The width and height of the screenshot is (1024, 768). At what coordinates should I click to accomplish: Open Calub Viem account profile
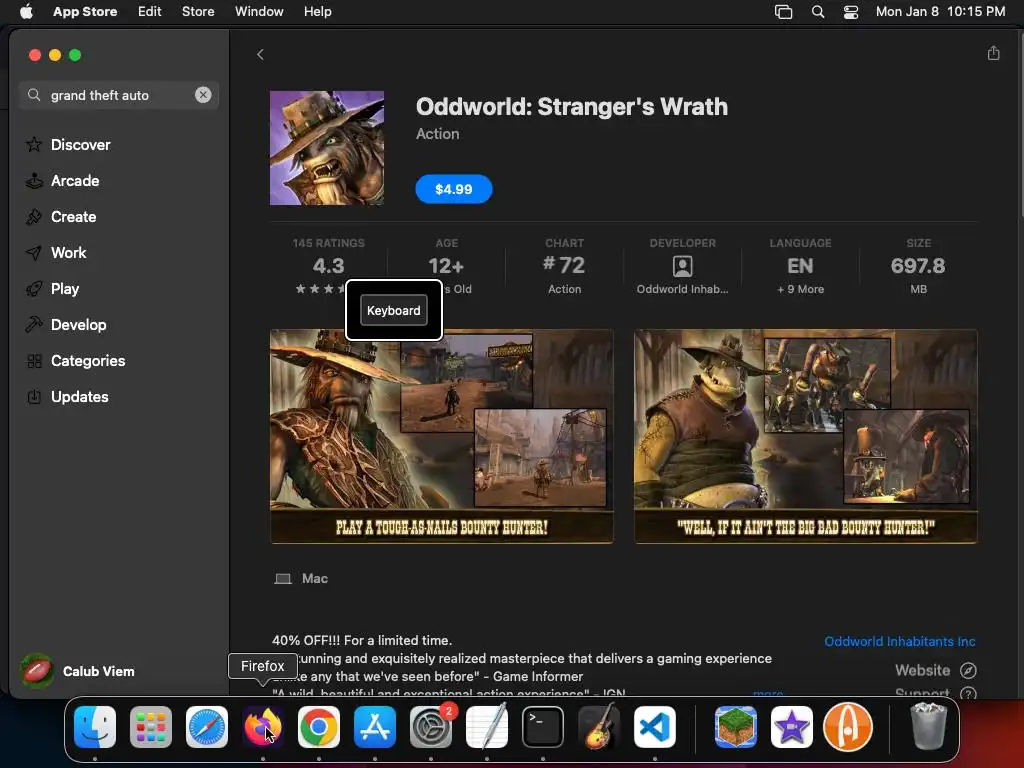(78, 671)
